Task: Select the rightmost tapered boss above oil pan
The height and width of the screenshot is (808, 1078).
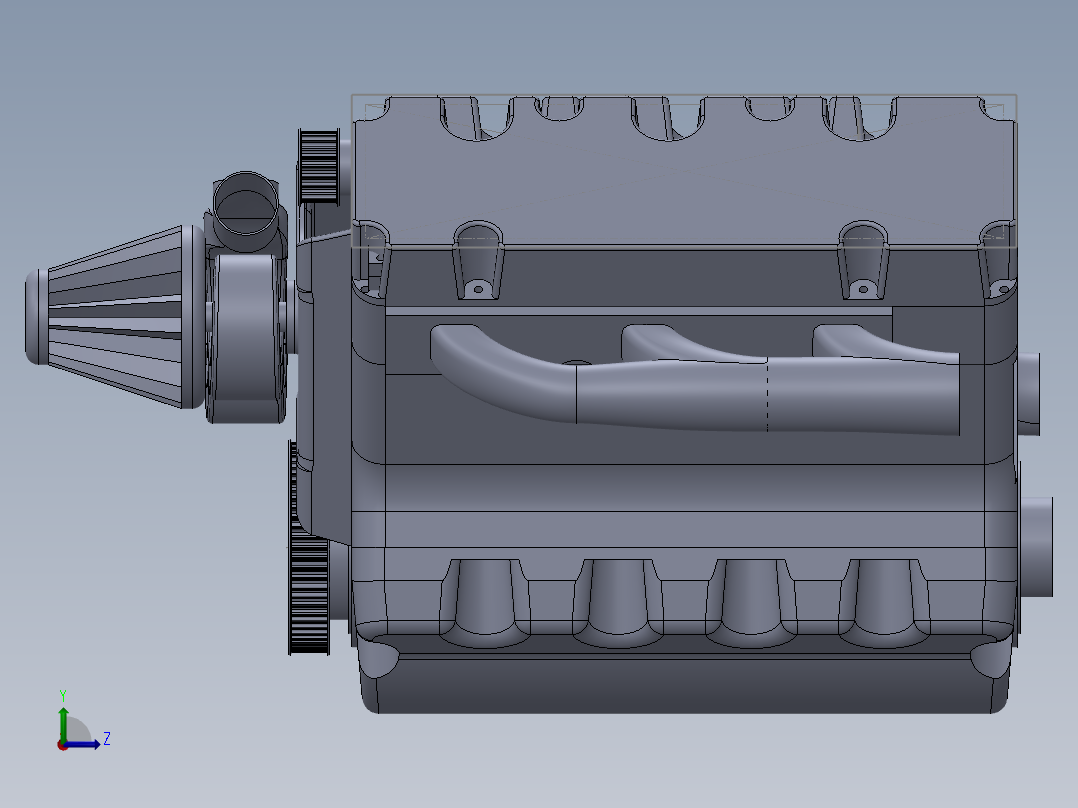Action: (884, 603)
